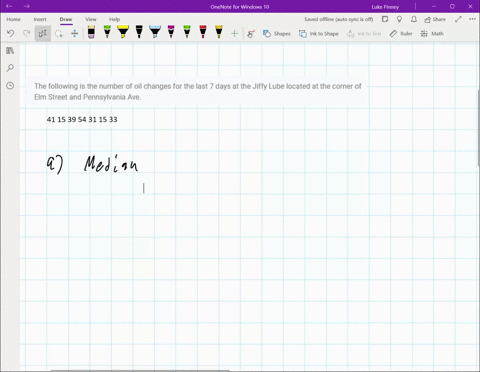Show notebook navigation panes
480x372 pixels.
[x=10, y=50]
